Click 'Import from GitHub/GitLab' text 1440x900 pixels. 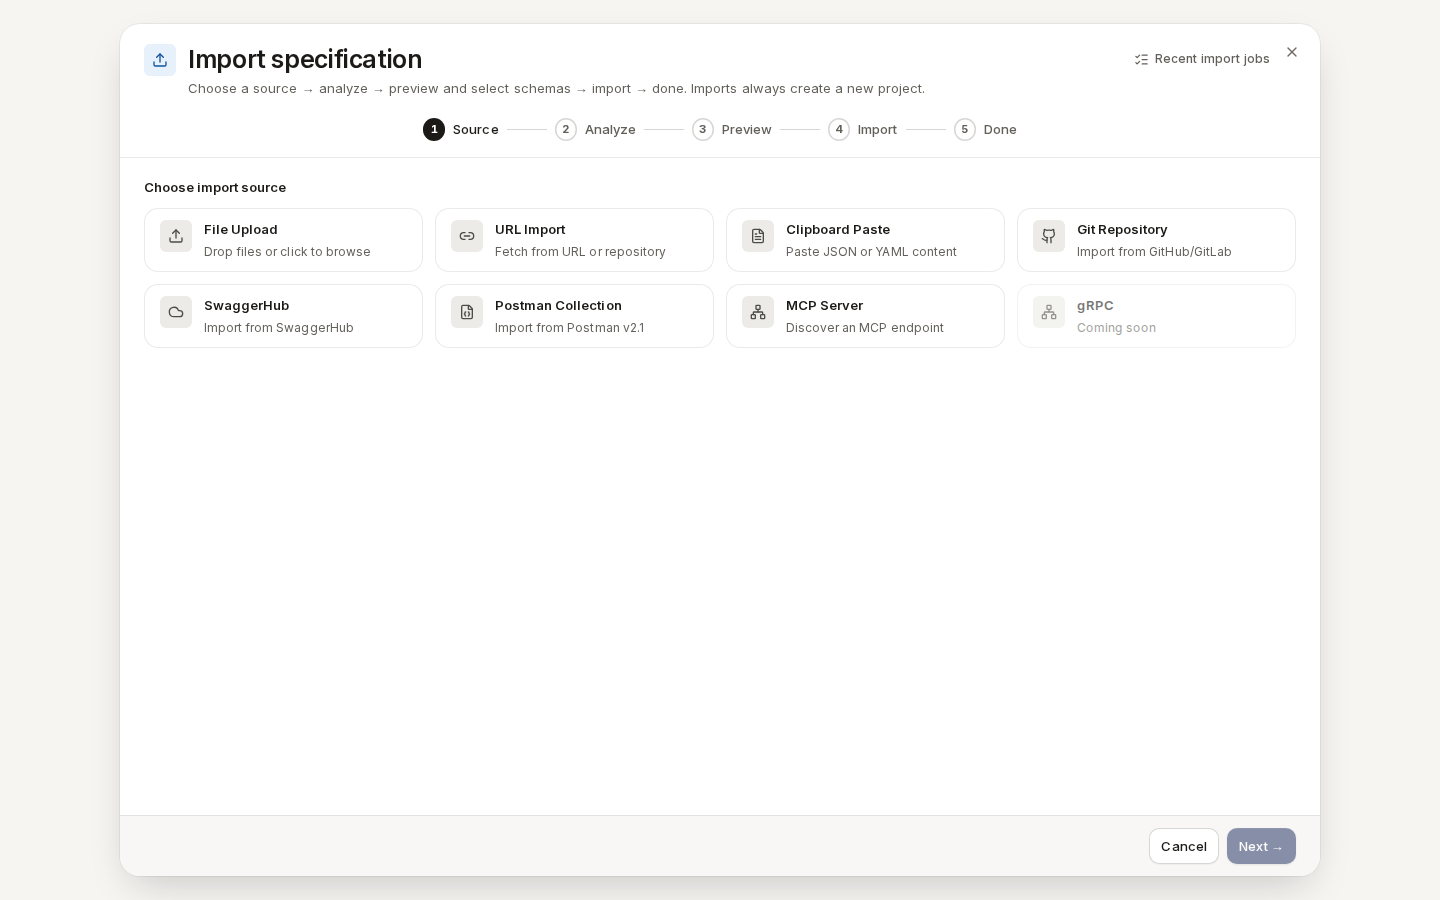(x=1154, y=252)
